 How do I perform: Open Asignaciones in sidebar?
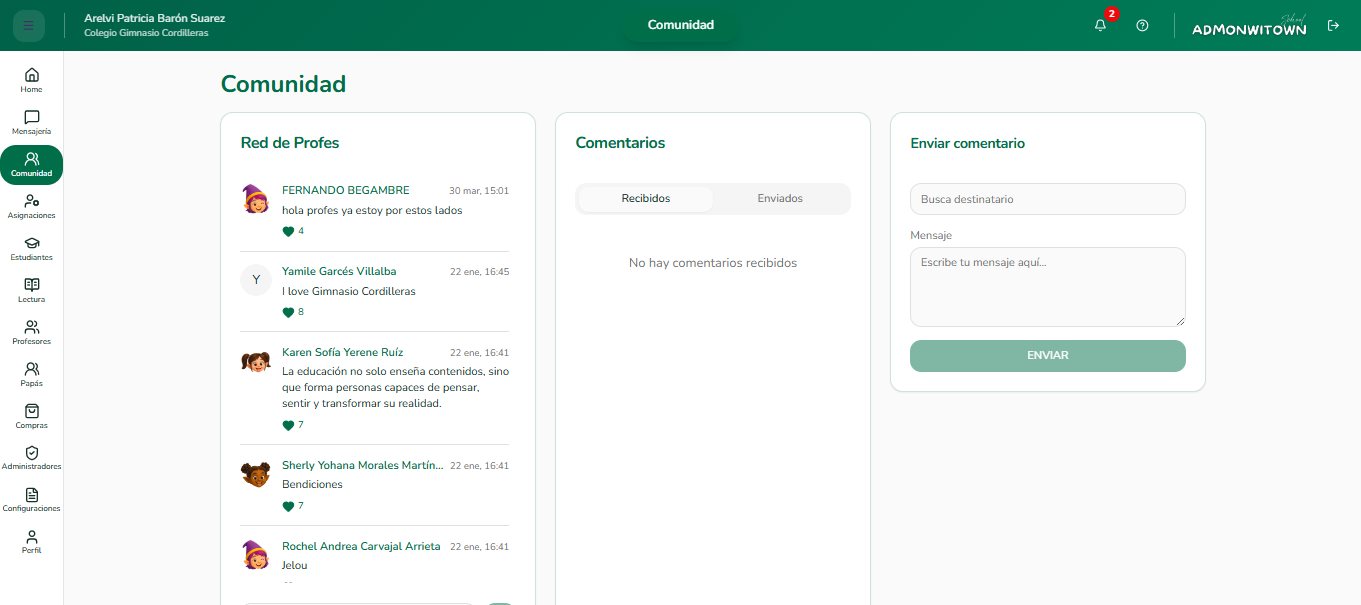coord(32,207)
